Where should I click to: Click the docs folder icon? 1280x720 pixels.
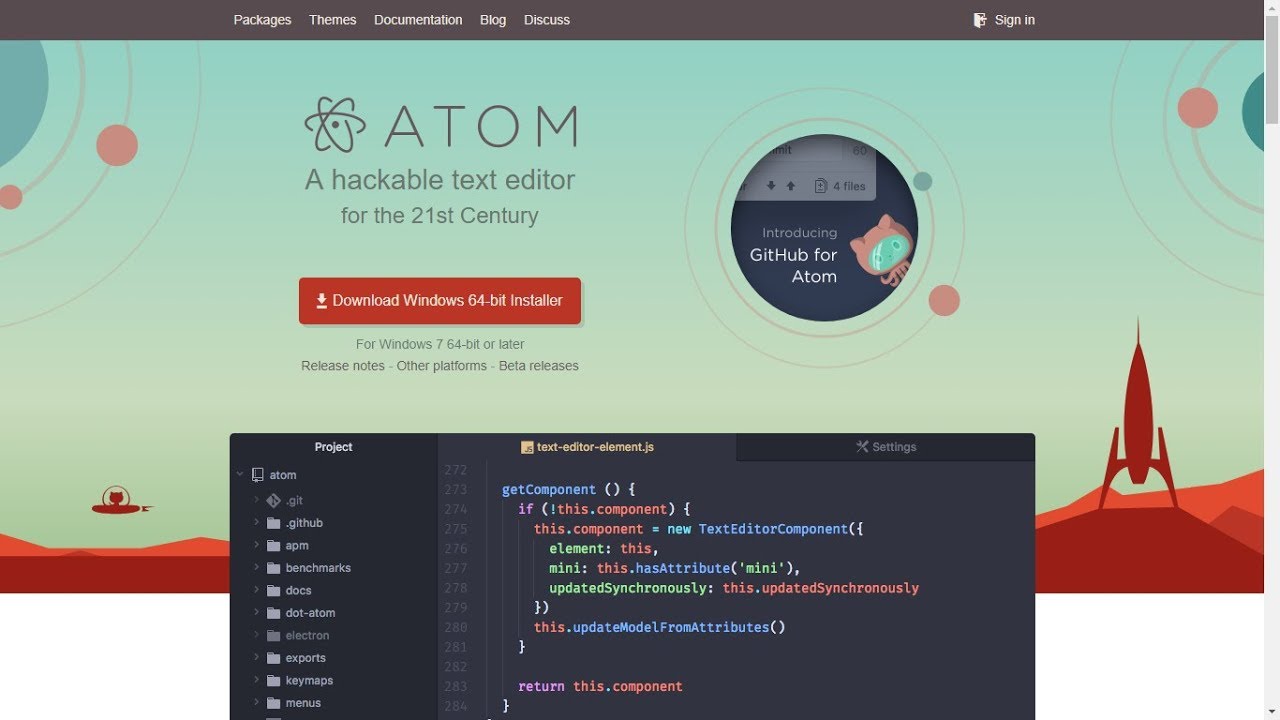[x=273, y=590]
